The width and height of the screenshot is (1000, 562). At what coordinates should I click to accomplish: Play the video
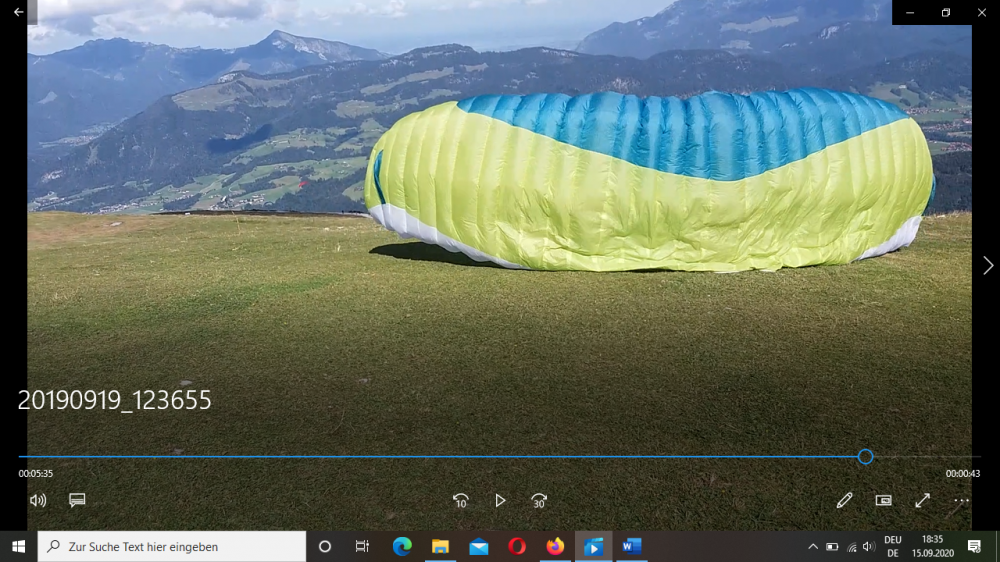(x=500, y=501)
